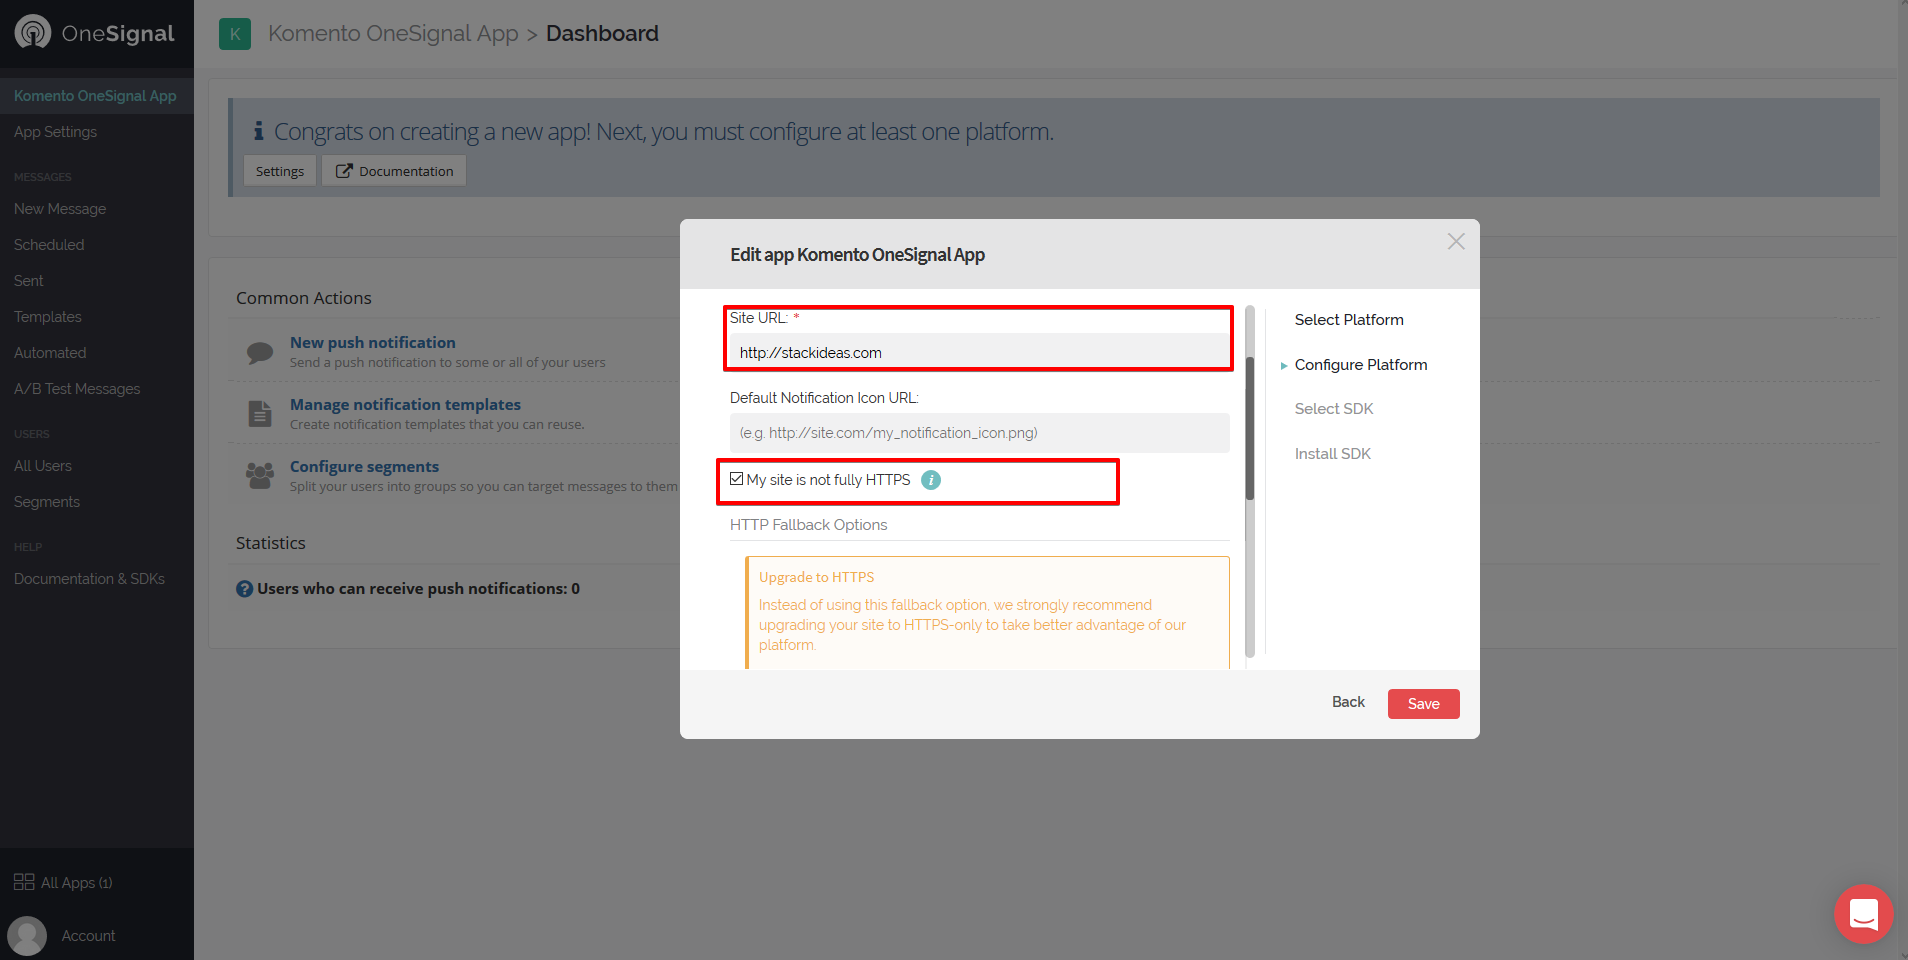Toggle My site is not fully HTTPS
The height and width of the screenshot is (960, 1908).
click(x=737, y=479)
